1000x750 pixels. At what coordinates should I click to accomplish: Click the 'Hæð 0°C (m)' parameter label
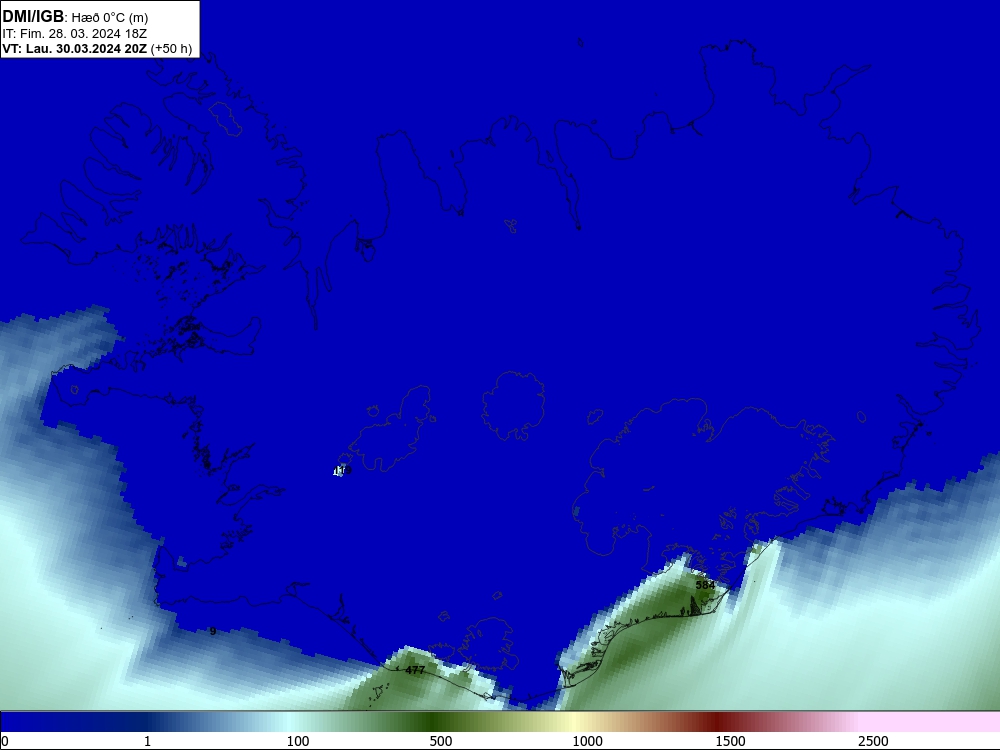click(x=110, y=18)
